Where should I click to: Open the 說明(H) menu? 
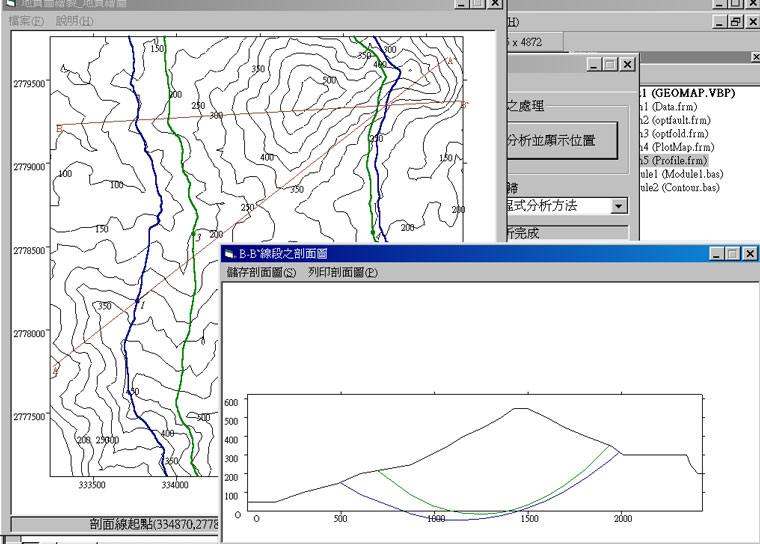pos(73,21)
